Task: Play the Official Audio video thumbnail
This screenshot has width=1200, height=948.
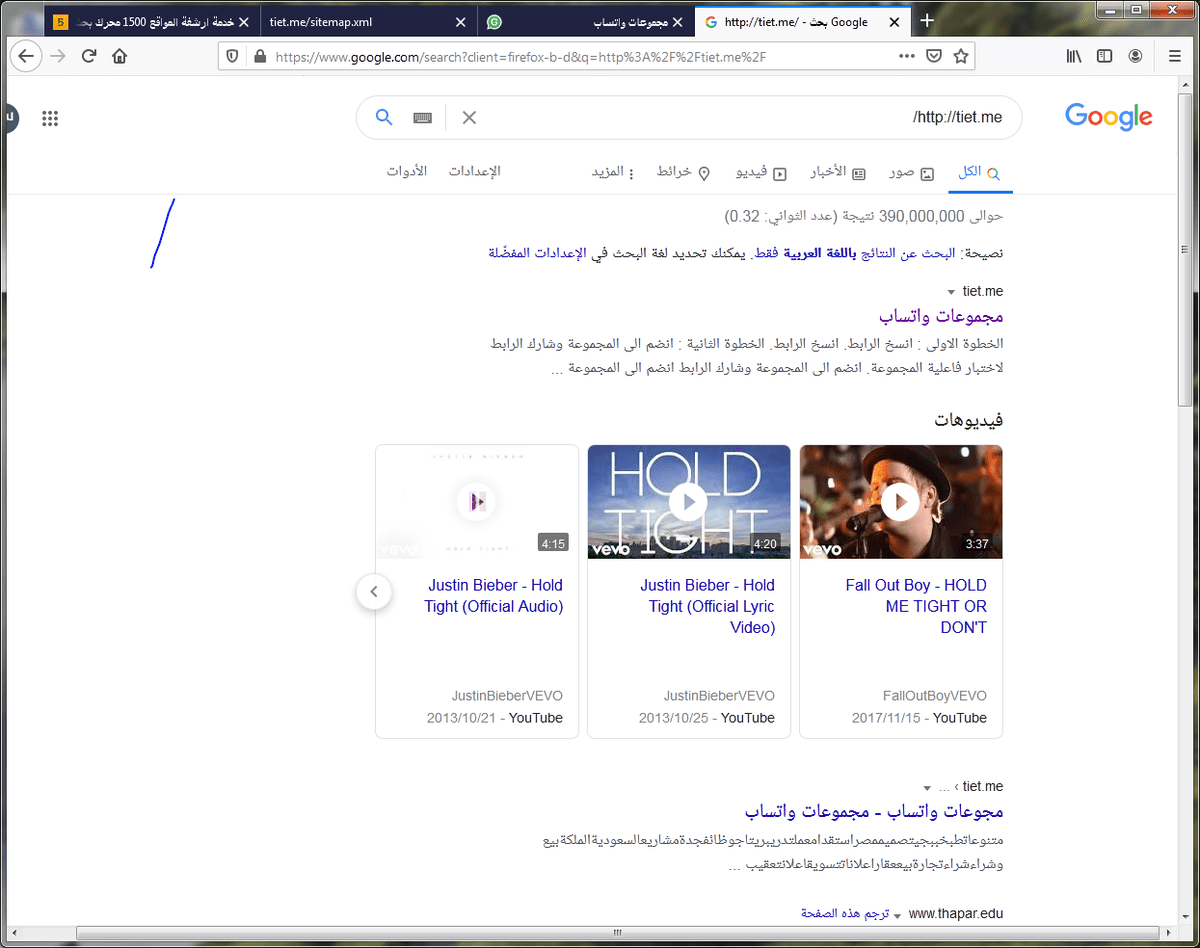Action: [477, 501]
